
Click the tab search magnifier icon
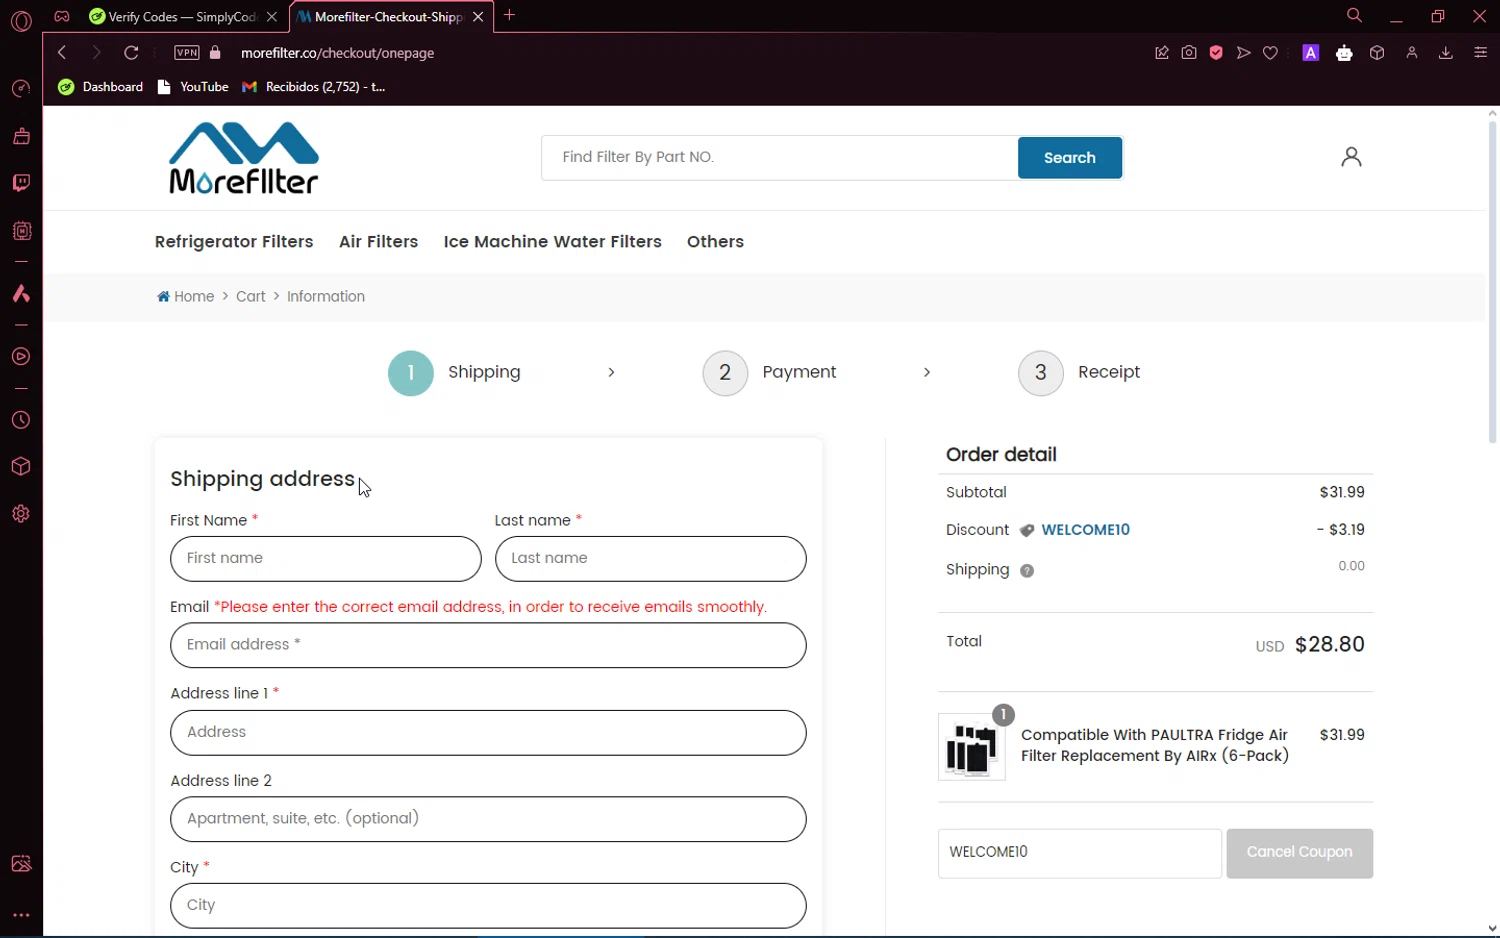(1354, 16)
